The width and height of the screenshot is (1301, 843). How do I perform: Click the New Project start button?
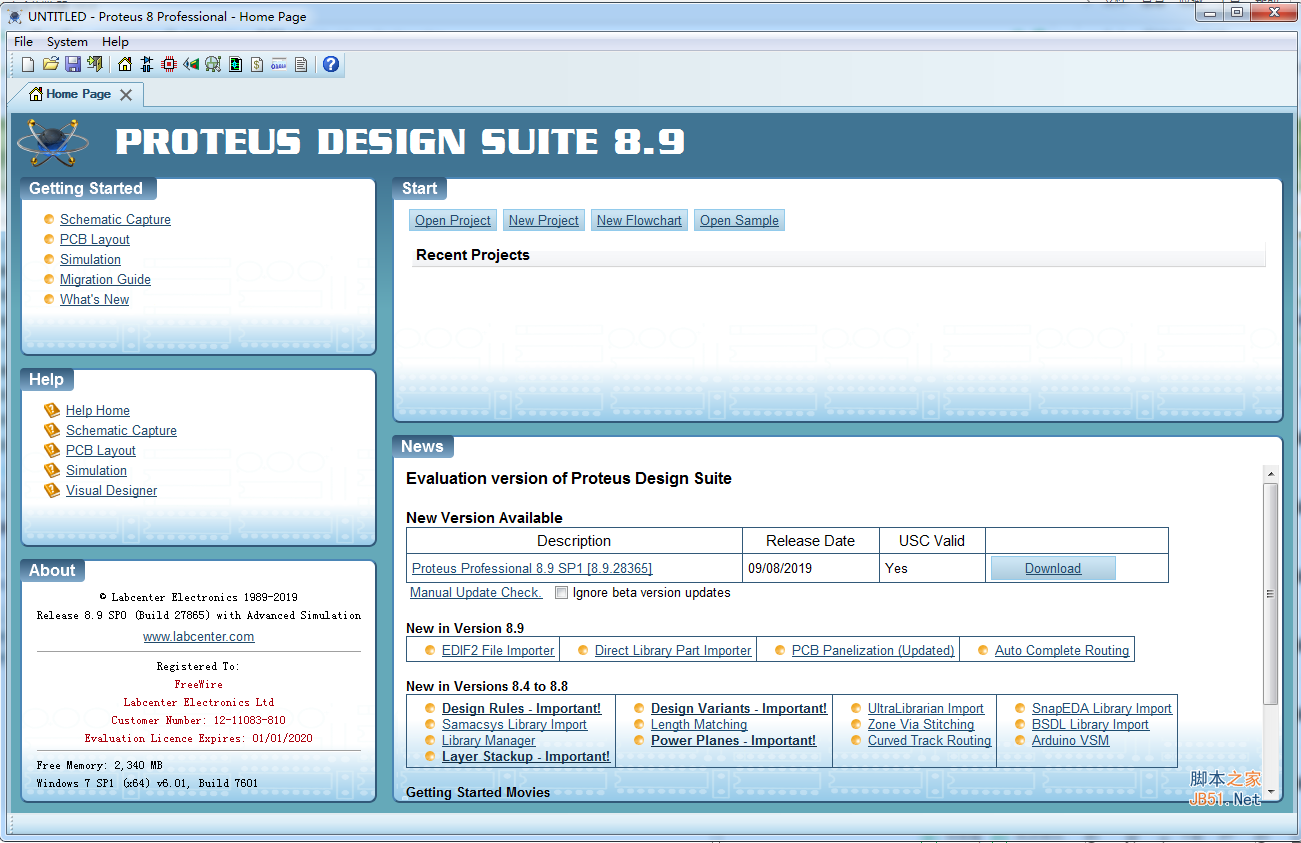(x=543, y=219)
